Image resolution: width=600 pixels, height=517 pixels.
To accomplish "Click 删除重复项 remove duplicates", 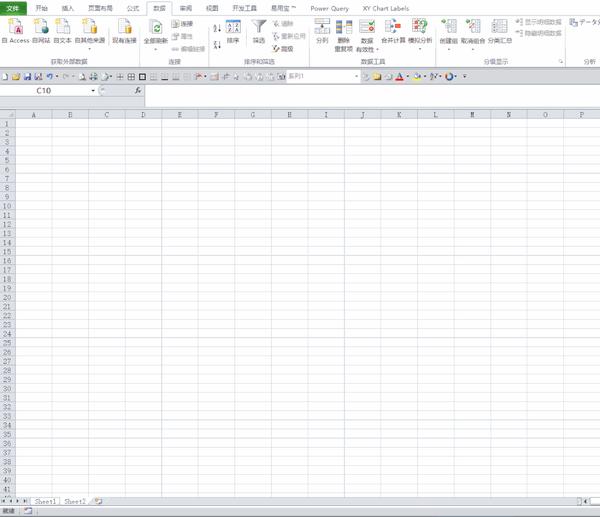I will [344, 35].
